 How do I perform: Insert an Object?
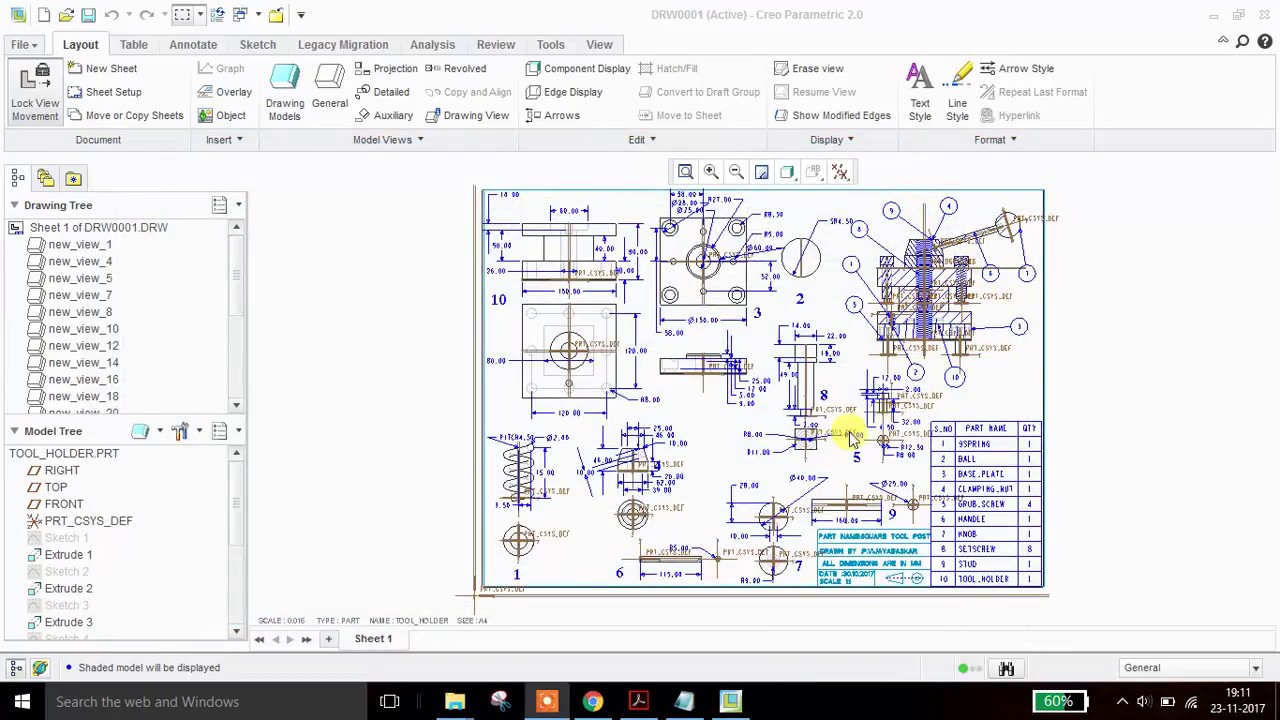click(x=221, y=115)
